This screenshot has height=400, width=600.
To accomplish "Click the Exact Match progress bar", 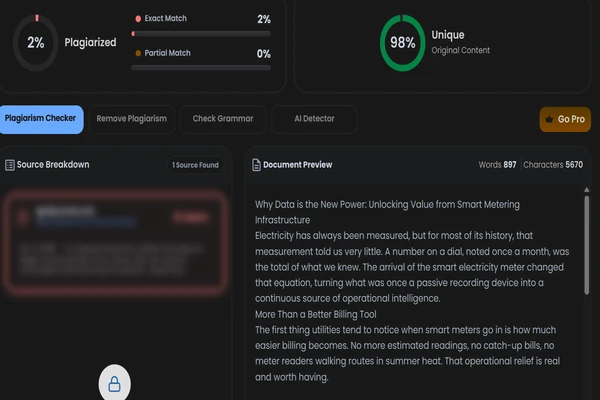I will pos(201,34).
